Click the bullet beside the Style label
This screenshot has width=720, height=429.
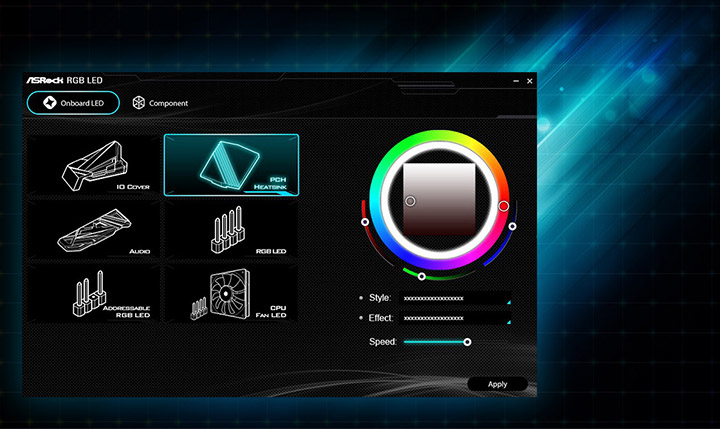click(361, 298)
